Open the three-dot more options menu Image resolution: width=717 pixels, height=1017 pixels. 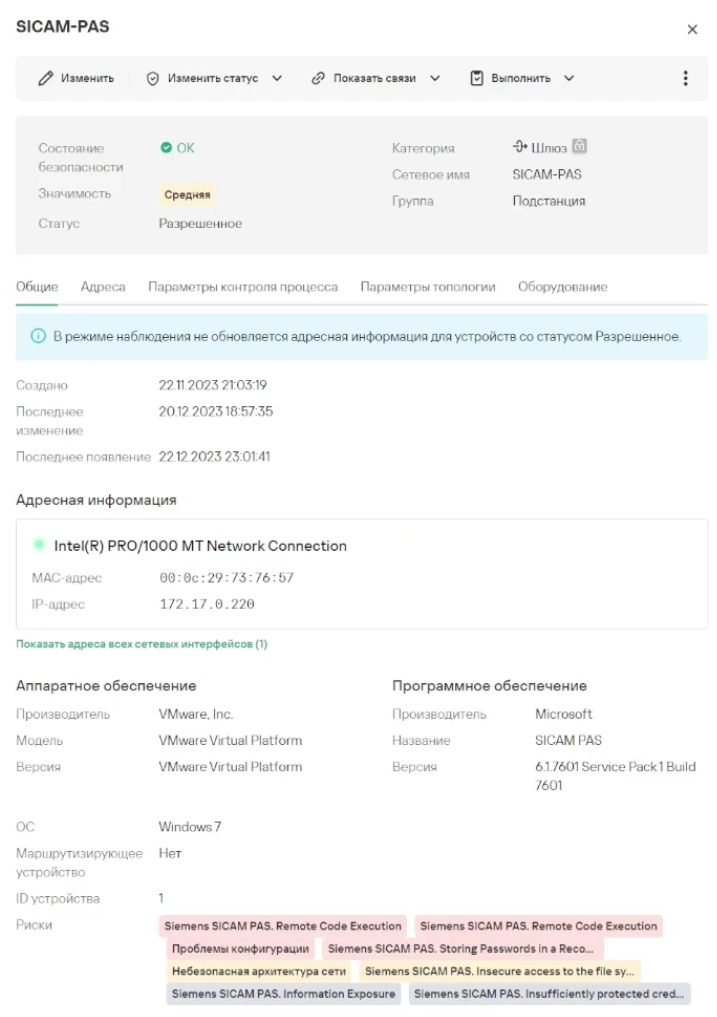(685, 78)
